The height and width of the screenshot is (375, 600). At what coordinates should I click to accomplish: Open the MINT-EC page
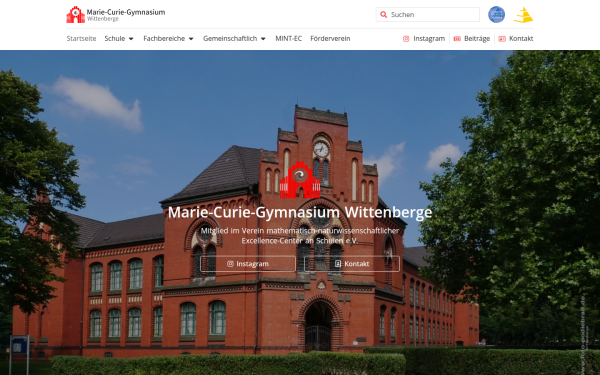[289, 38]
